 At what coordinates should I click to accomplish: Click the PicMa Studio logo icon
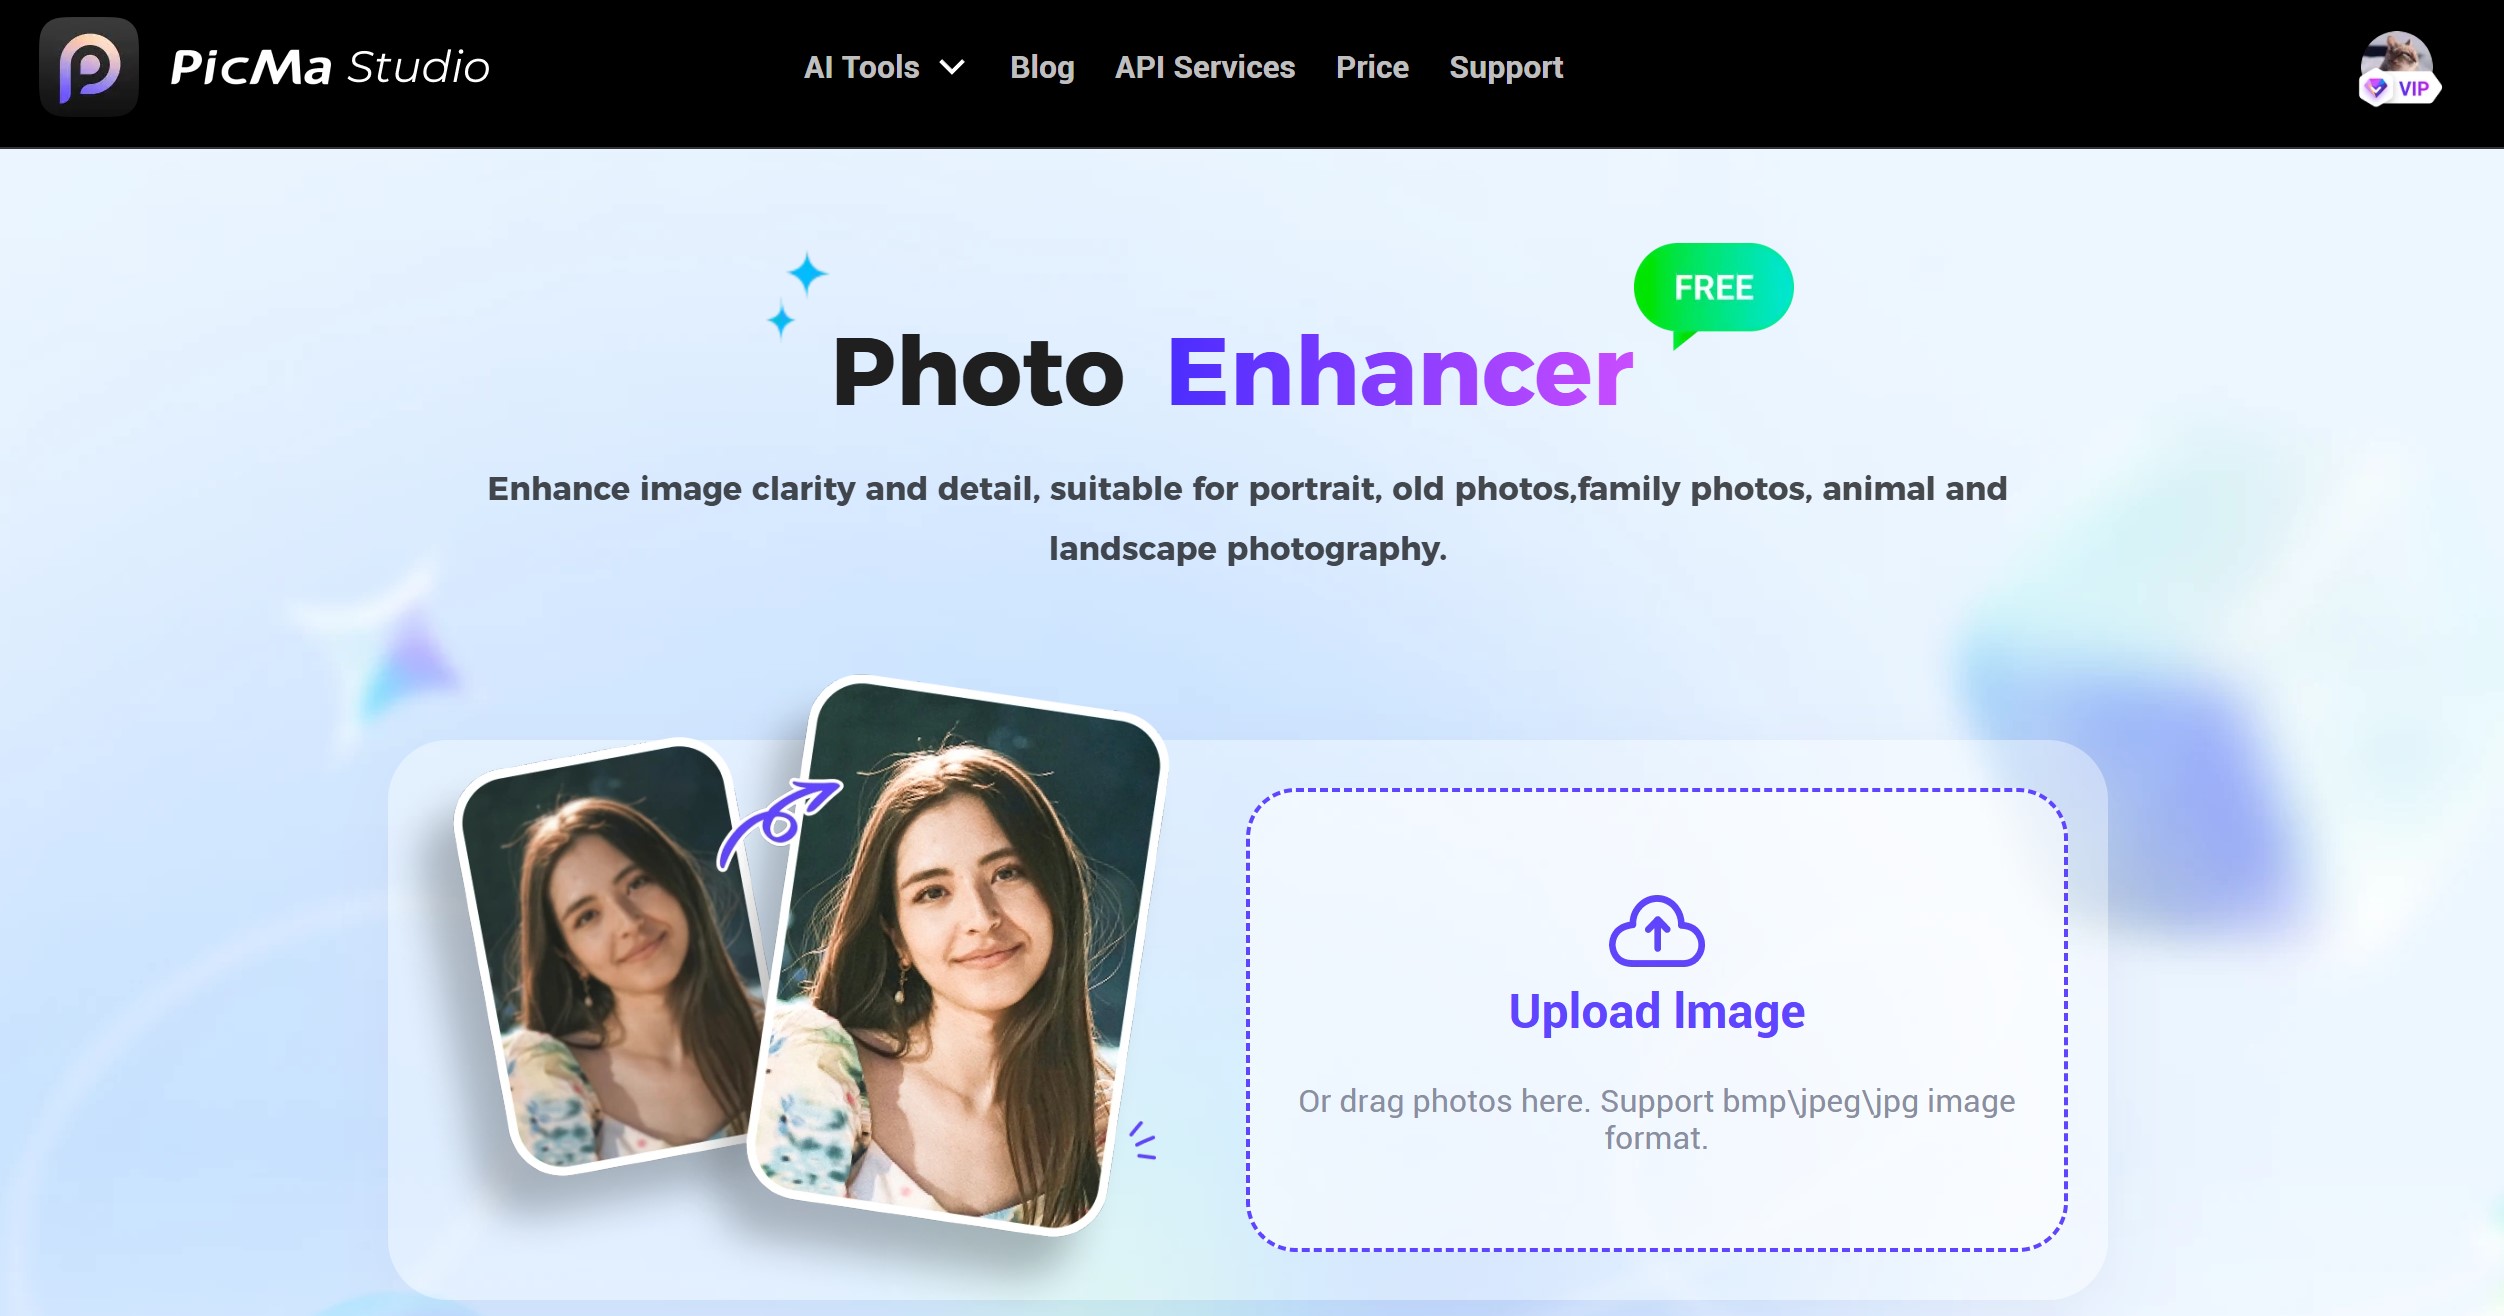pos(89,67)
